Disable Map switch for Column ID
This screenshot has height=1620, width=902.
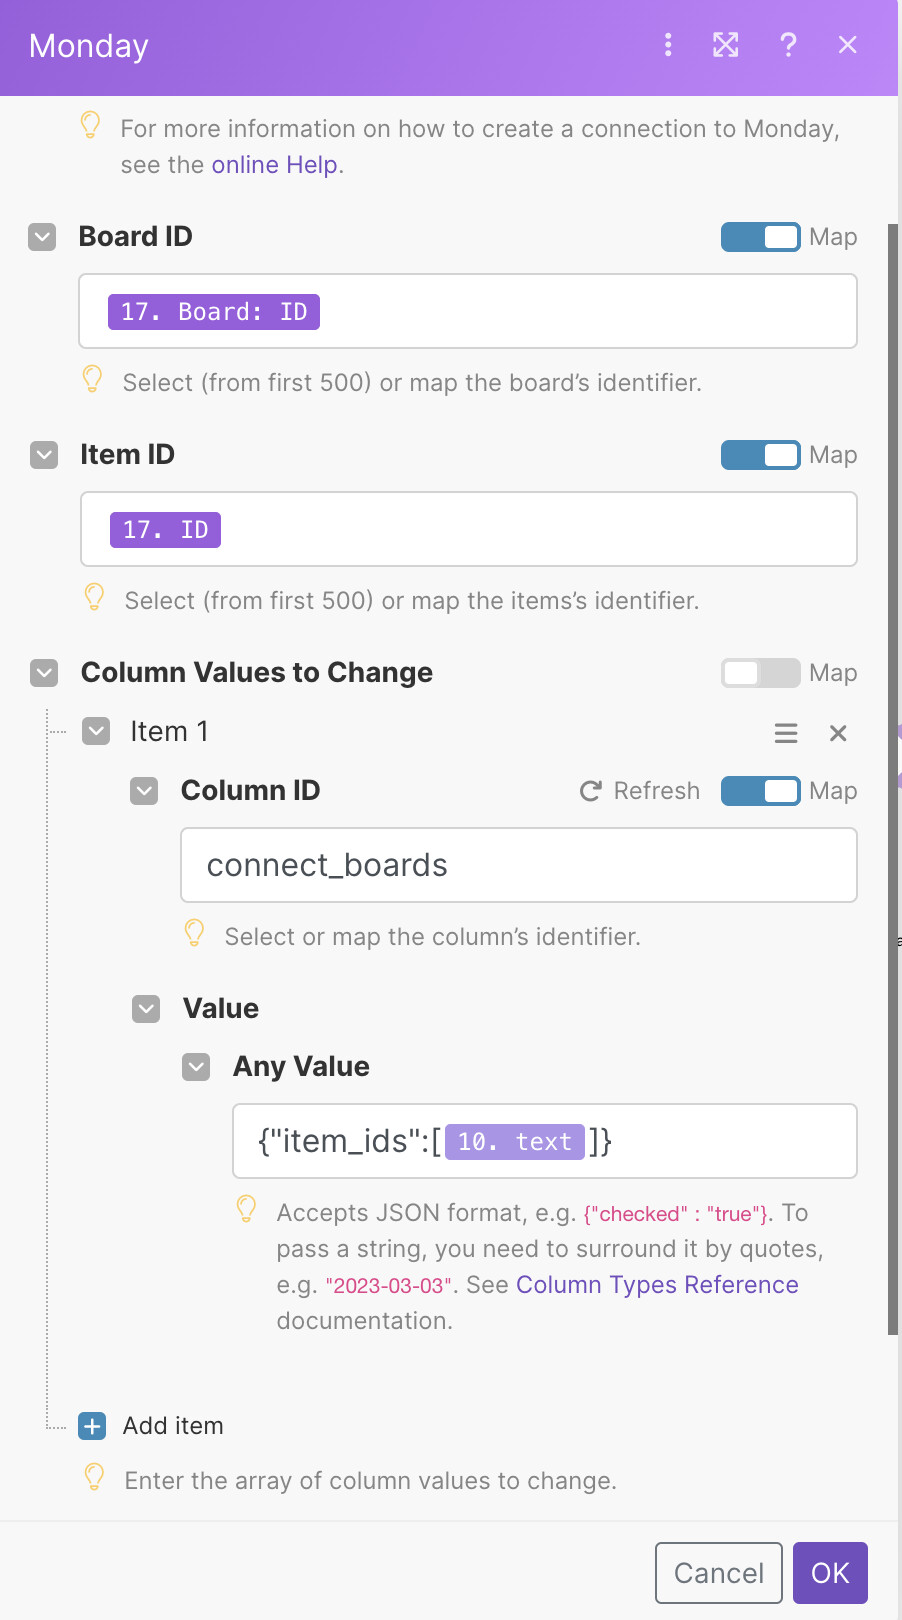pos(760,791)
